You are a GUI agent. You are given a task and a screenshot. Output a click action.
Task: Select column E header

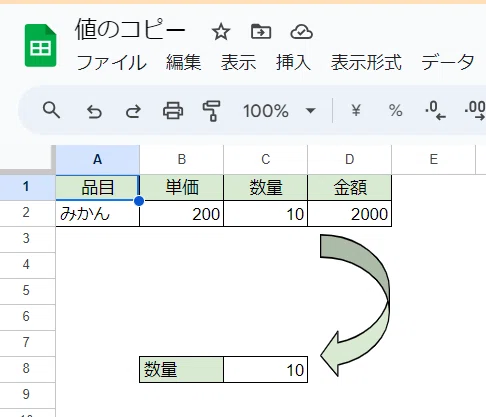click(434, 160)
